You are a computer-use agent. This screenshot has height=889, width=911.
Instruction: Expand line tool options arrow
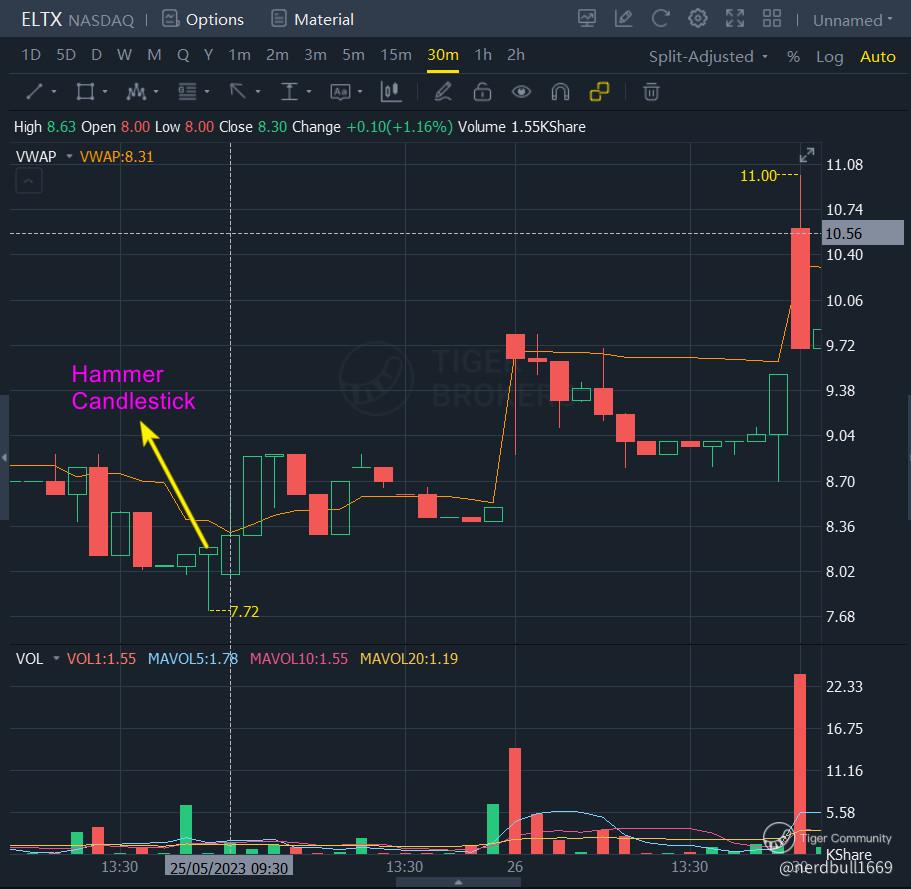click(x=53, y=92)
